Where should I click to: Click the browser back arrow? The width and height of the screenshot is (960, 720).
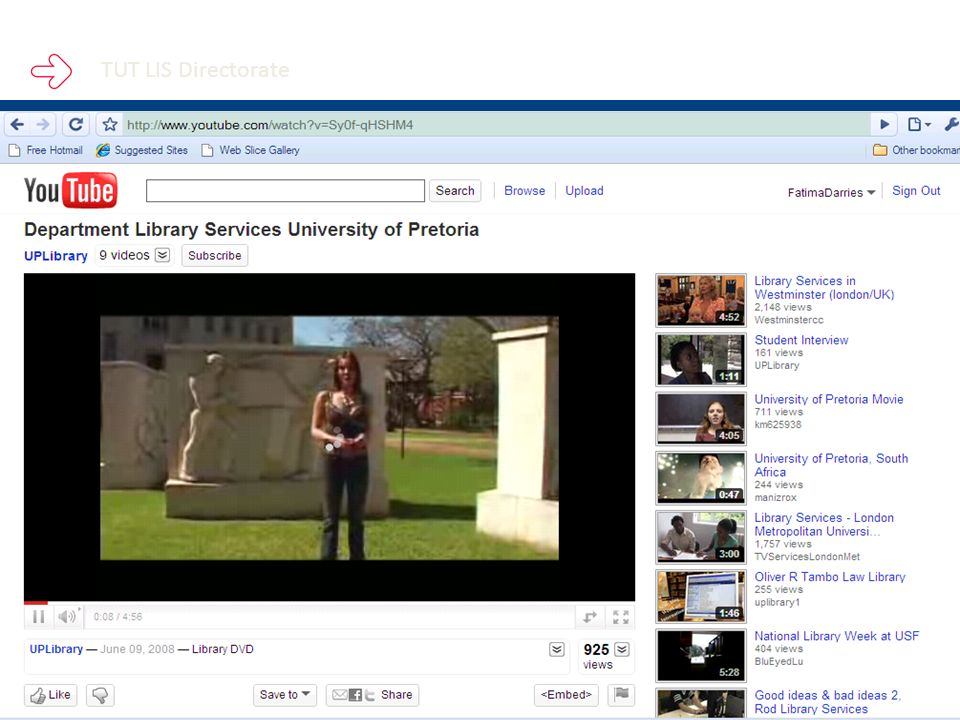(17, 125)
